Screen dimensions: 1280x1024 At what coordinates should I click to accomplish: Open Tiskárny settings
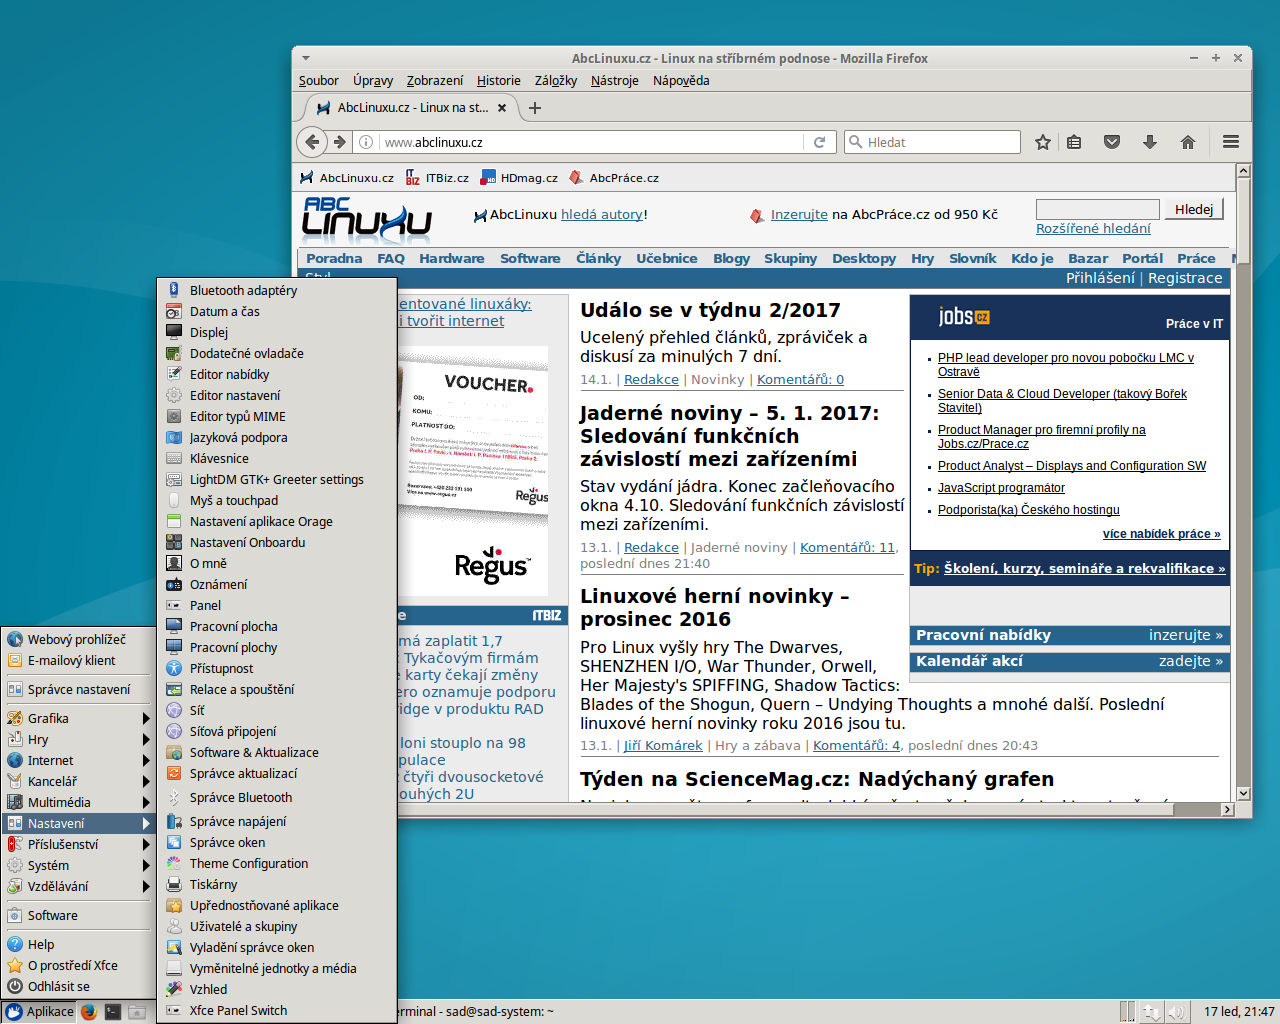pos(277,884)
